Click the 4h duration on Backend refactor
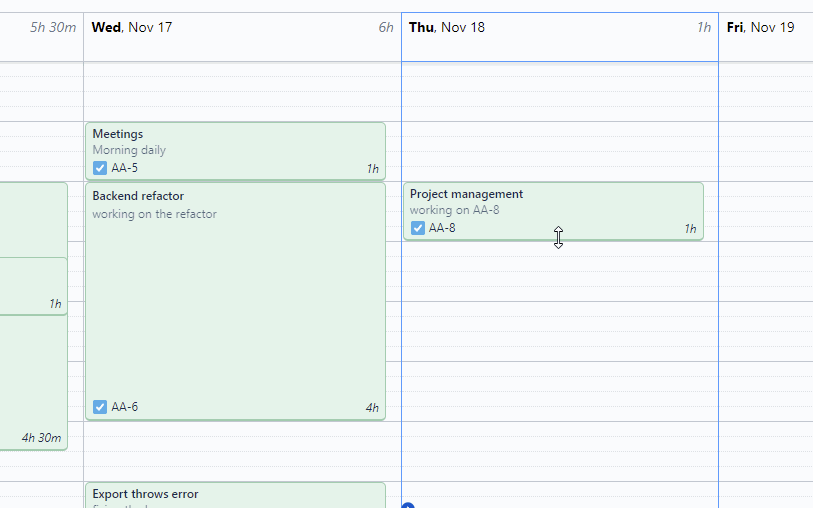 coord(372,408)
